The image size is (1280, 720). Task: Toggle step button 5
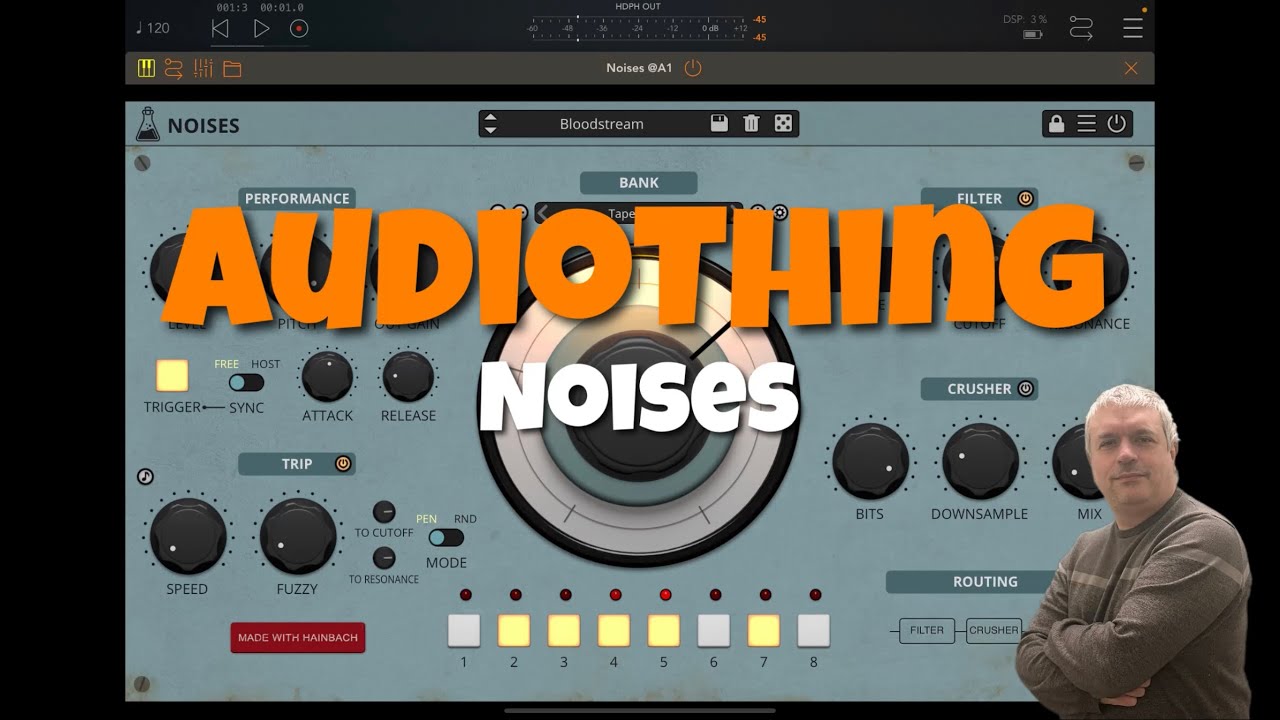664,631
